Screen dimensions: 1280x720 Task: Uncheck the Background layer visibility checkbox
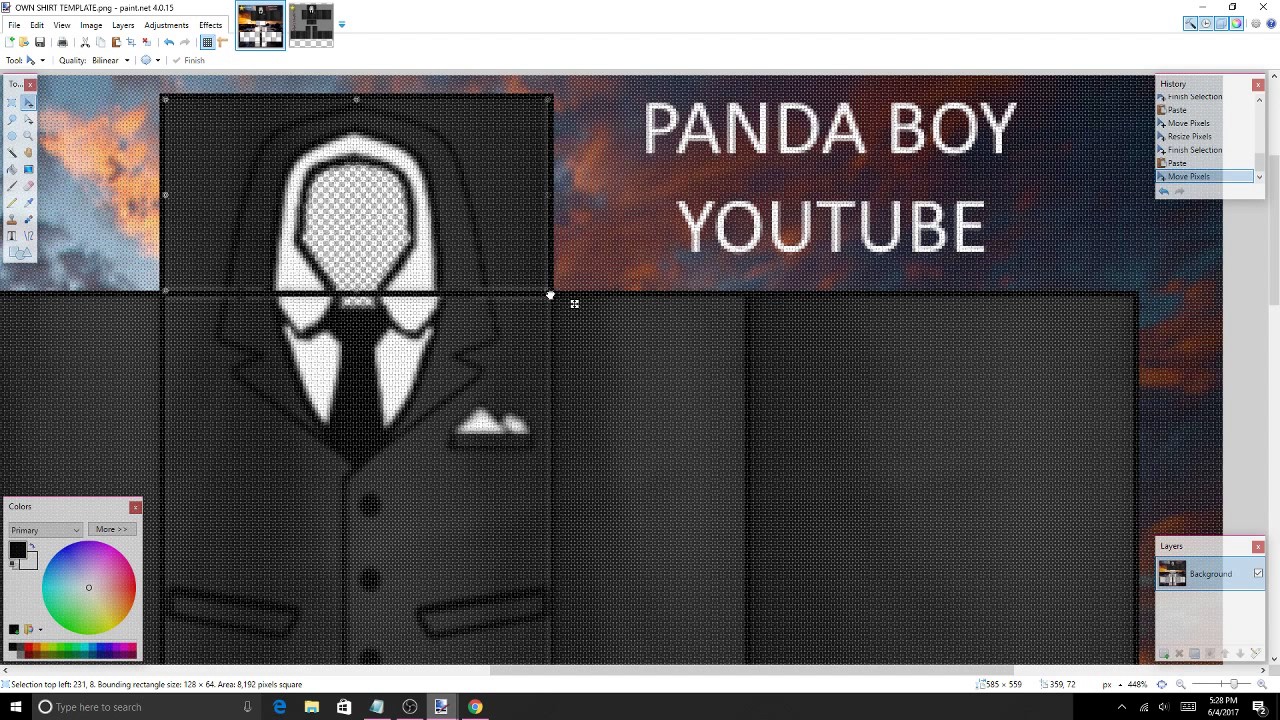pos(1258,574)
